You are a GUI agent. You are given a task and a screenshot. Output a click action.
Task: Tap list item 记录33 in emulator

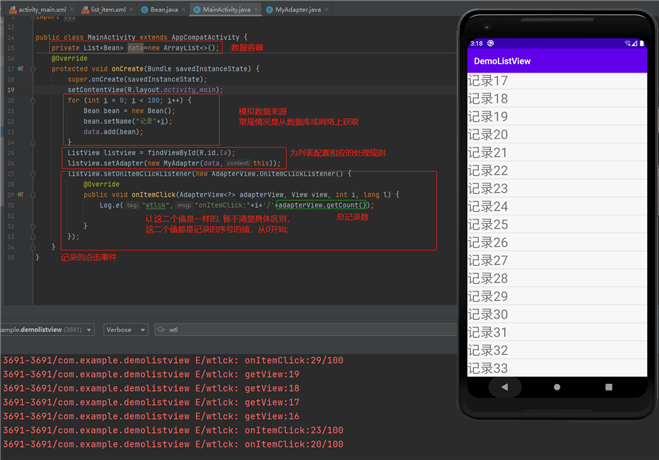557,368
